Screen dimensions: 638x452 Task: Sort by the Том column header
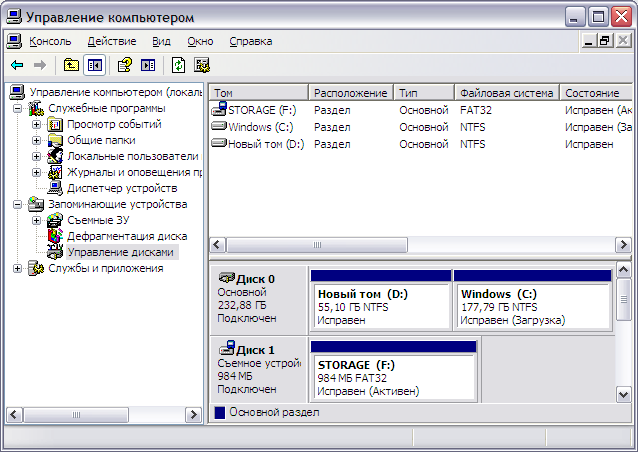(259, 93)
